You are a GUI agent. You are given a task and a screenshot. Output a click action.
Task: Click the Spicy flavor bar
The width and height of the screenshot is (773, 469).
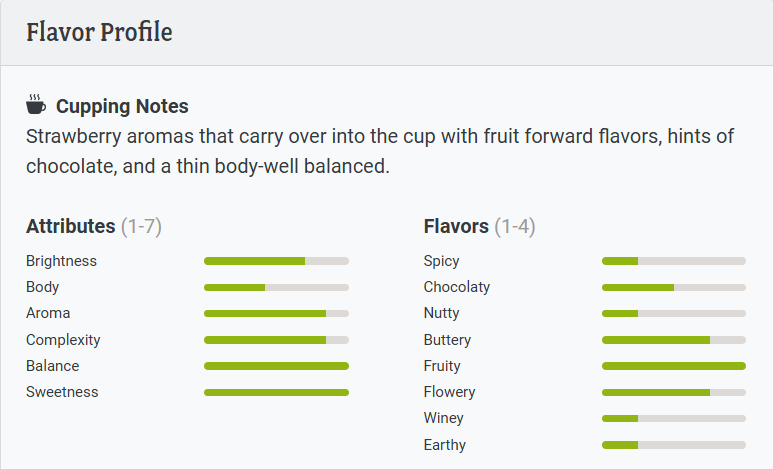673,261
